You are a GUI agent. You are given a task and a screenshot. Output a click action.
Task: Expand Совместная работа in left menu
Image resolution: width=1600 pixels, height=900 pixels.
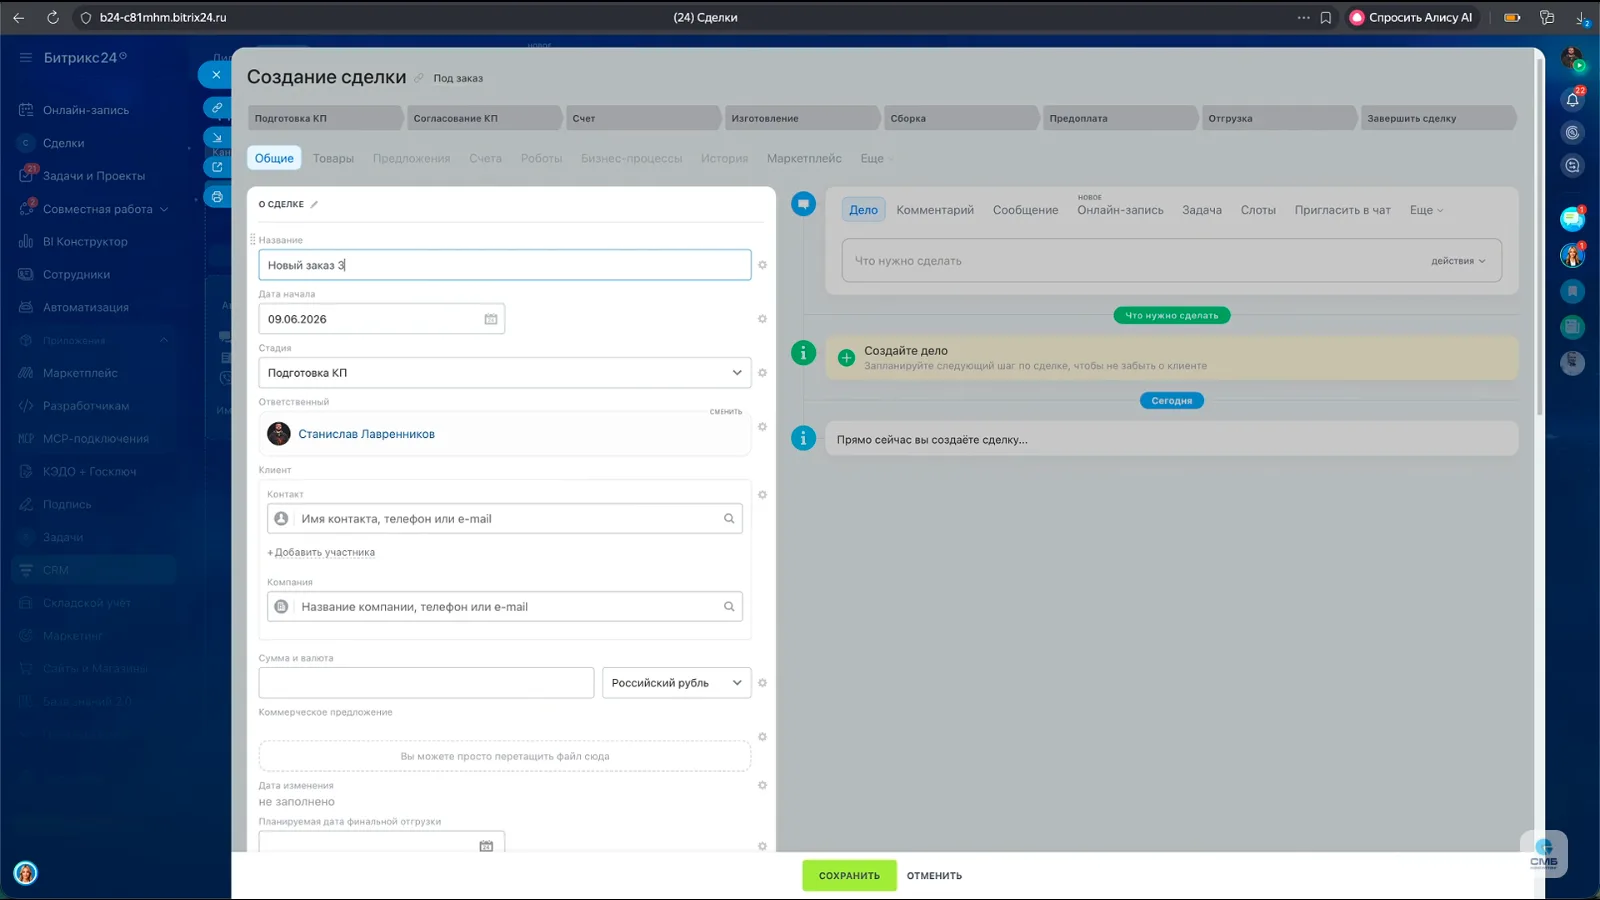point(164,209)
